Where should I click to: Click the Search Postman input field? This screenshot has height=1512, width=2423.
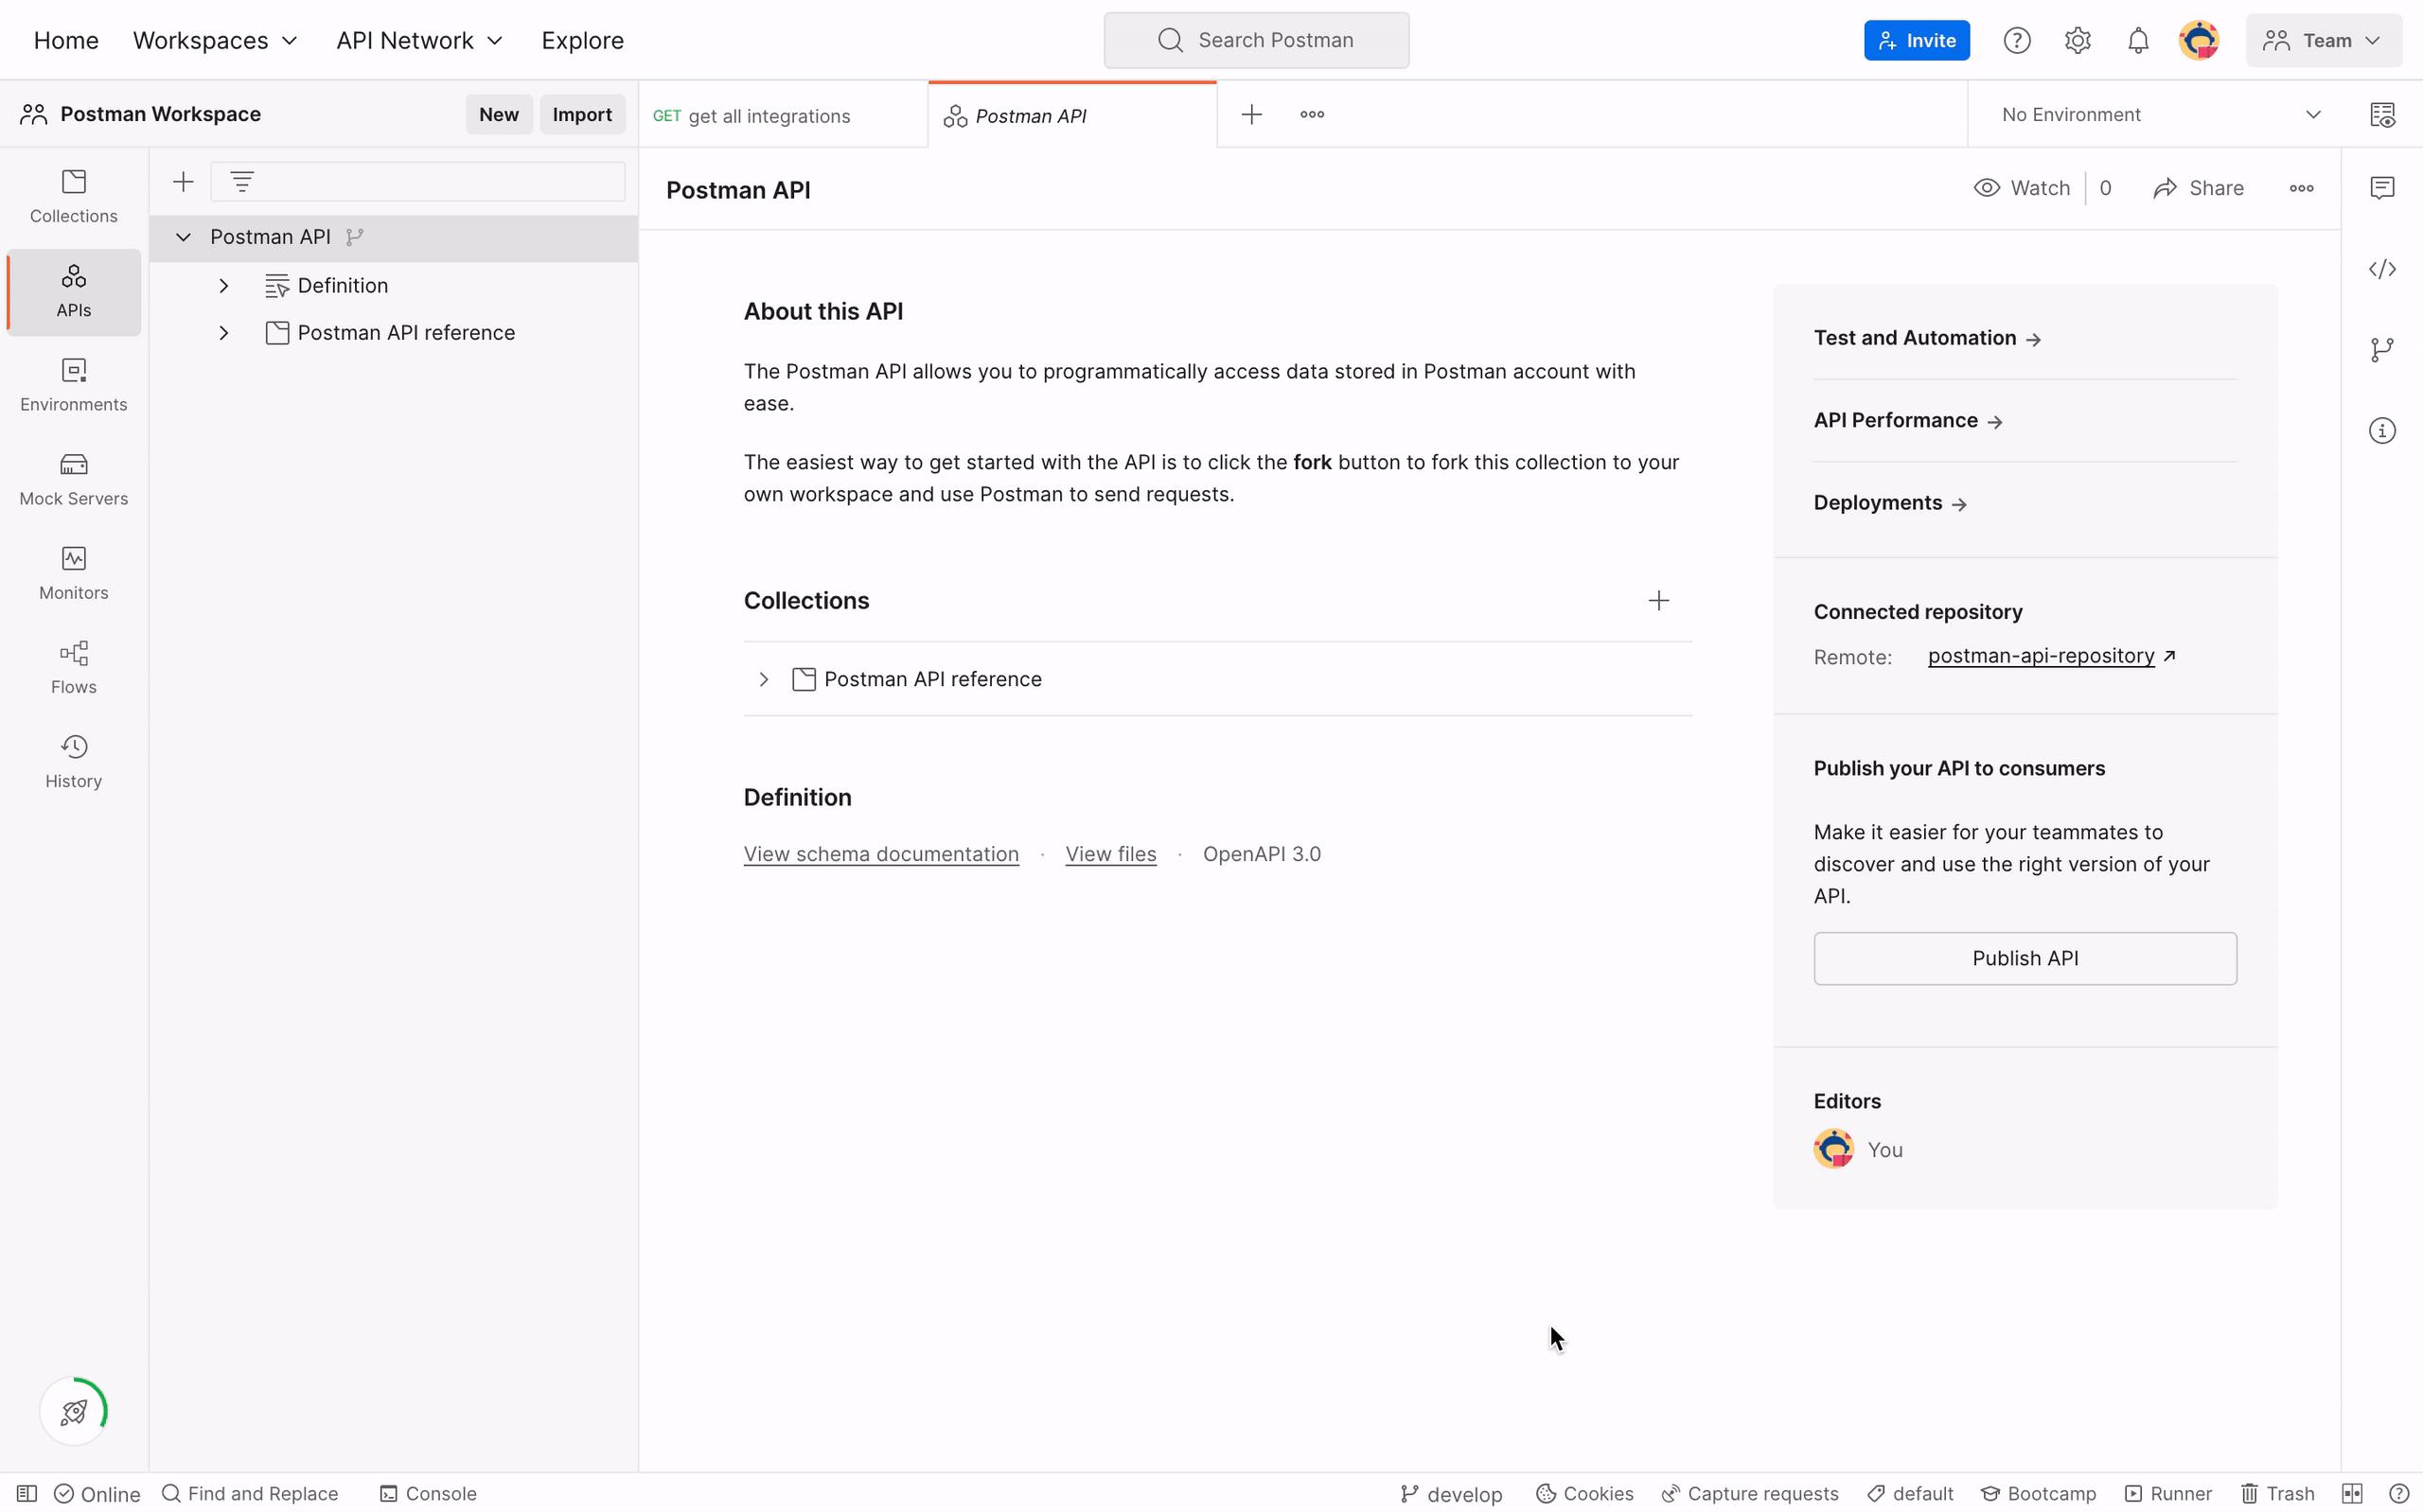(1258, 39)
